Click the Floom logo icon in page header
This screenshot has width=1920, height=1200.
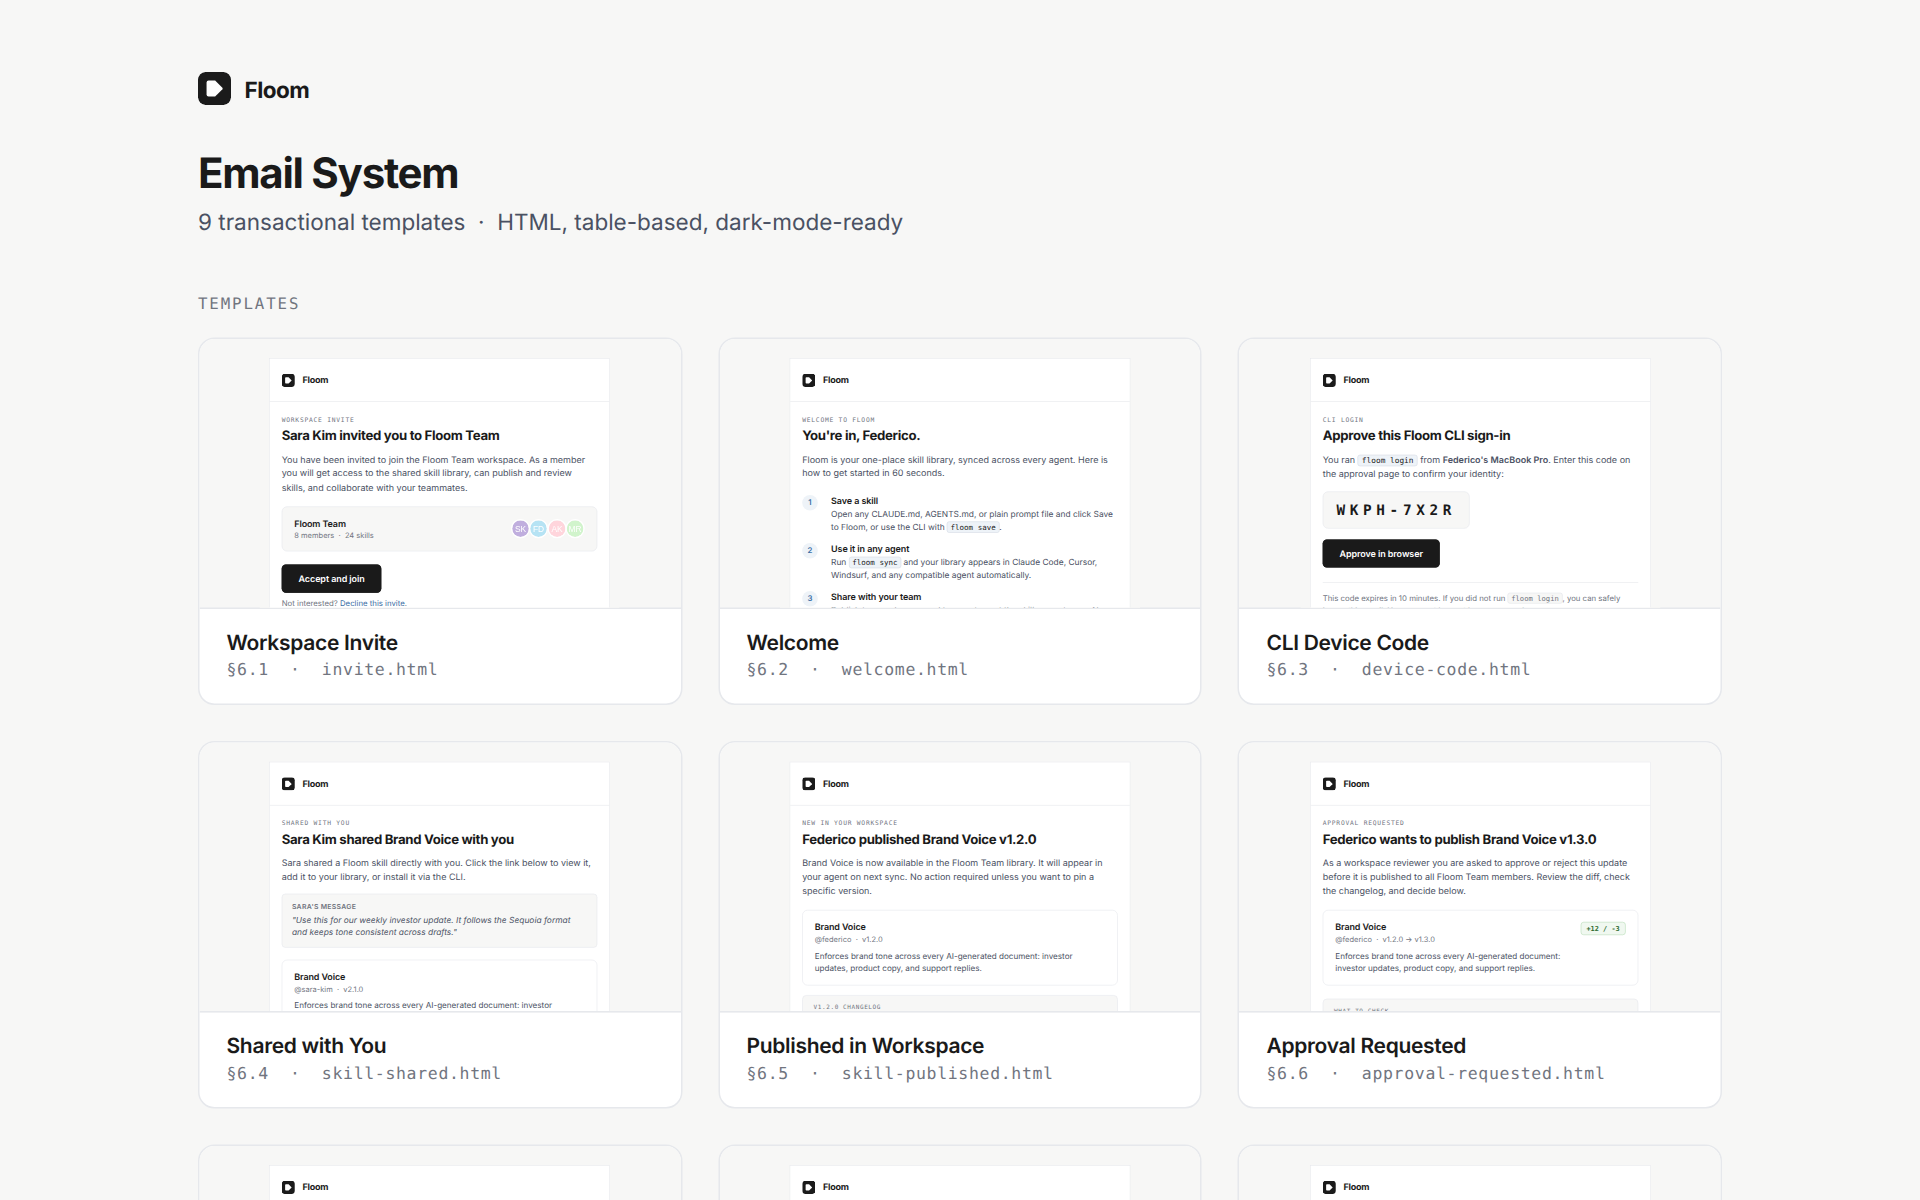coord(214,89)
